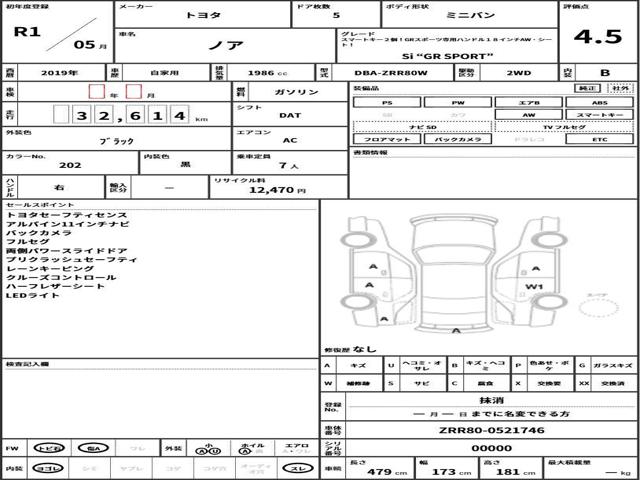Select the バックカメラ equipment box
640x480 pixels.
(458, 139)
